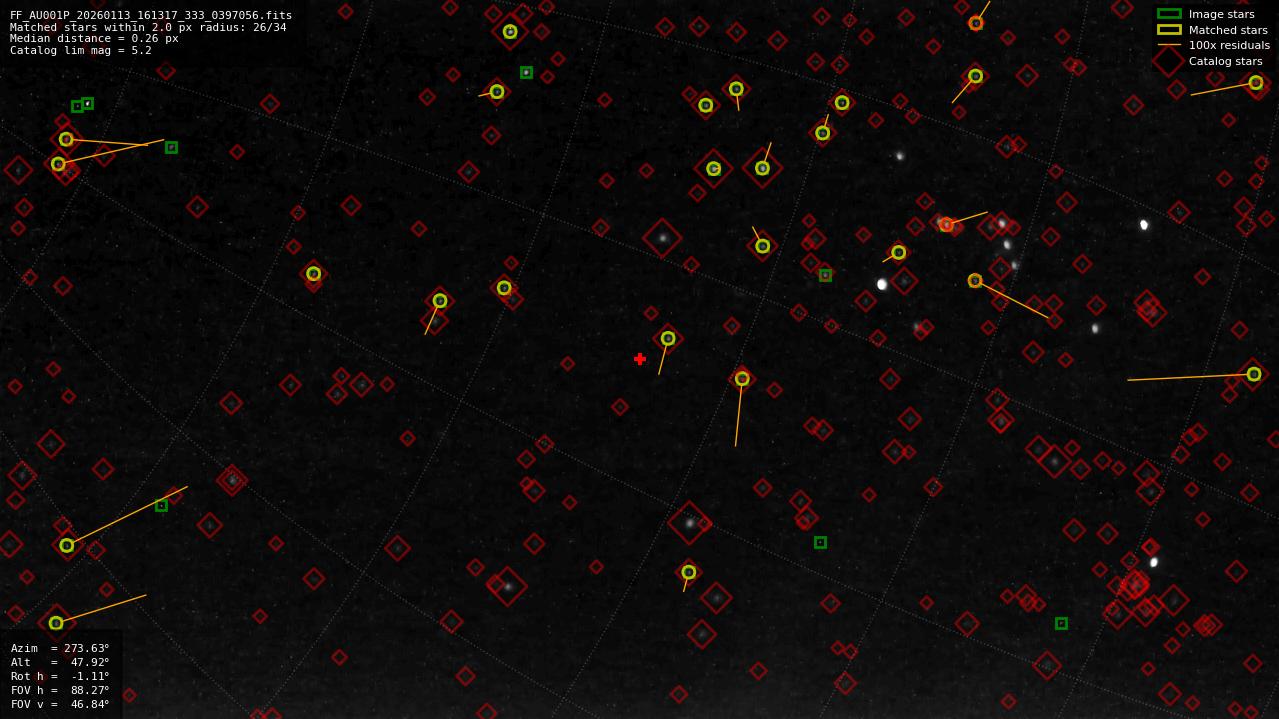Click the red cross field-center marker
1279x719 pixels.
coord(640,359)
